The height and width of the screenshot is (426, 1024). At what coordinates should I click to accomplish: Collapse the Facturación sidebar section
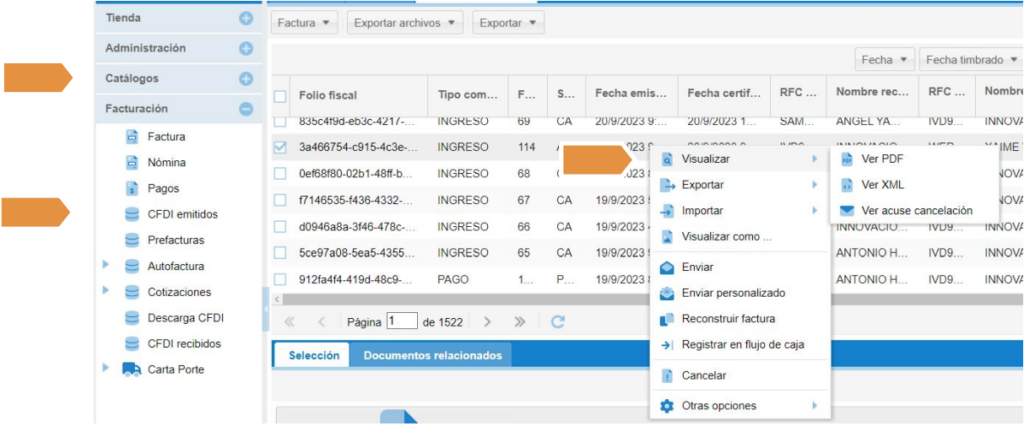[x=246, y=109]
